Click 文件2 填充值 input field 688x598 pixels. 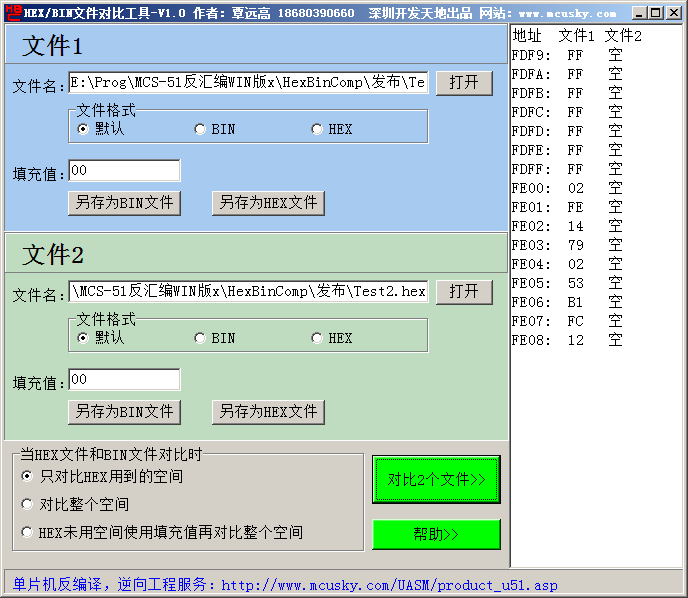(124, 381)
